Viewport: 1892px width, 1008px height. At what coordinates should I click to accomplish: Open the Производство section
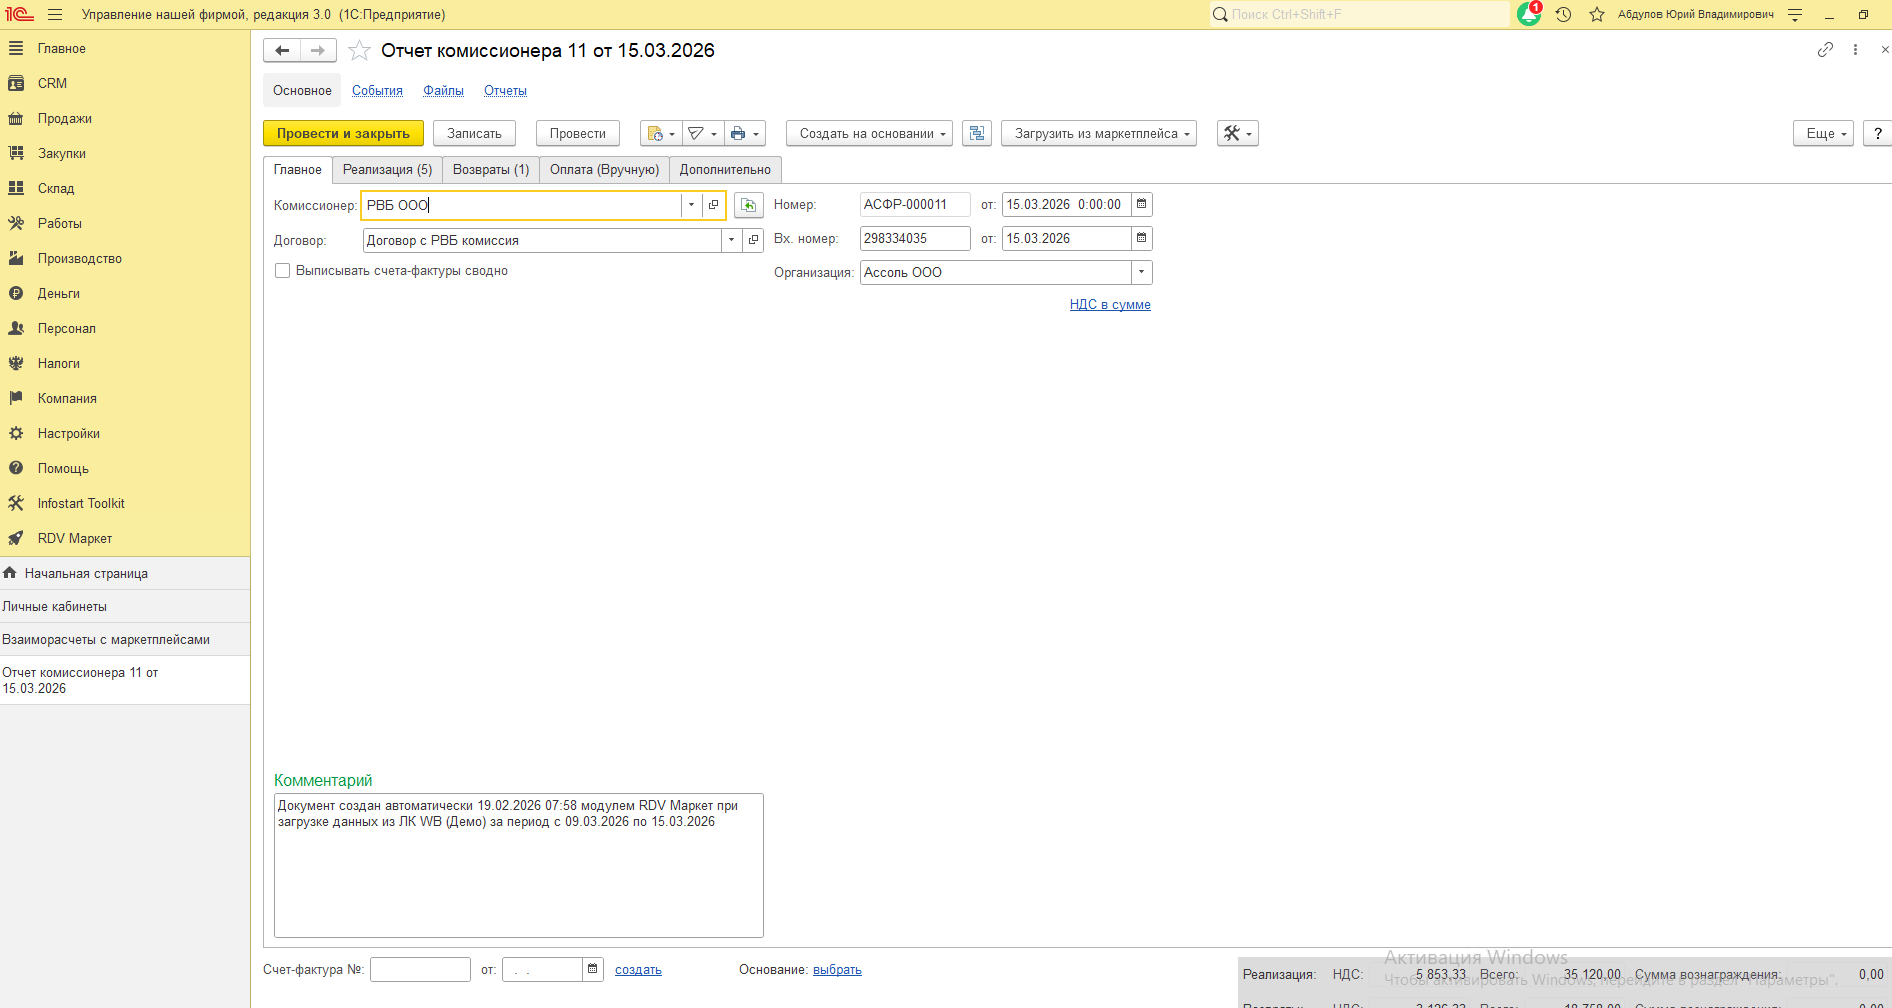(80, 258)
